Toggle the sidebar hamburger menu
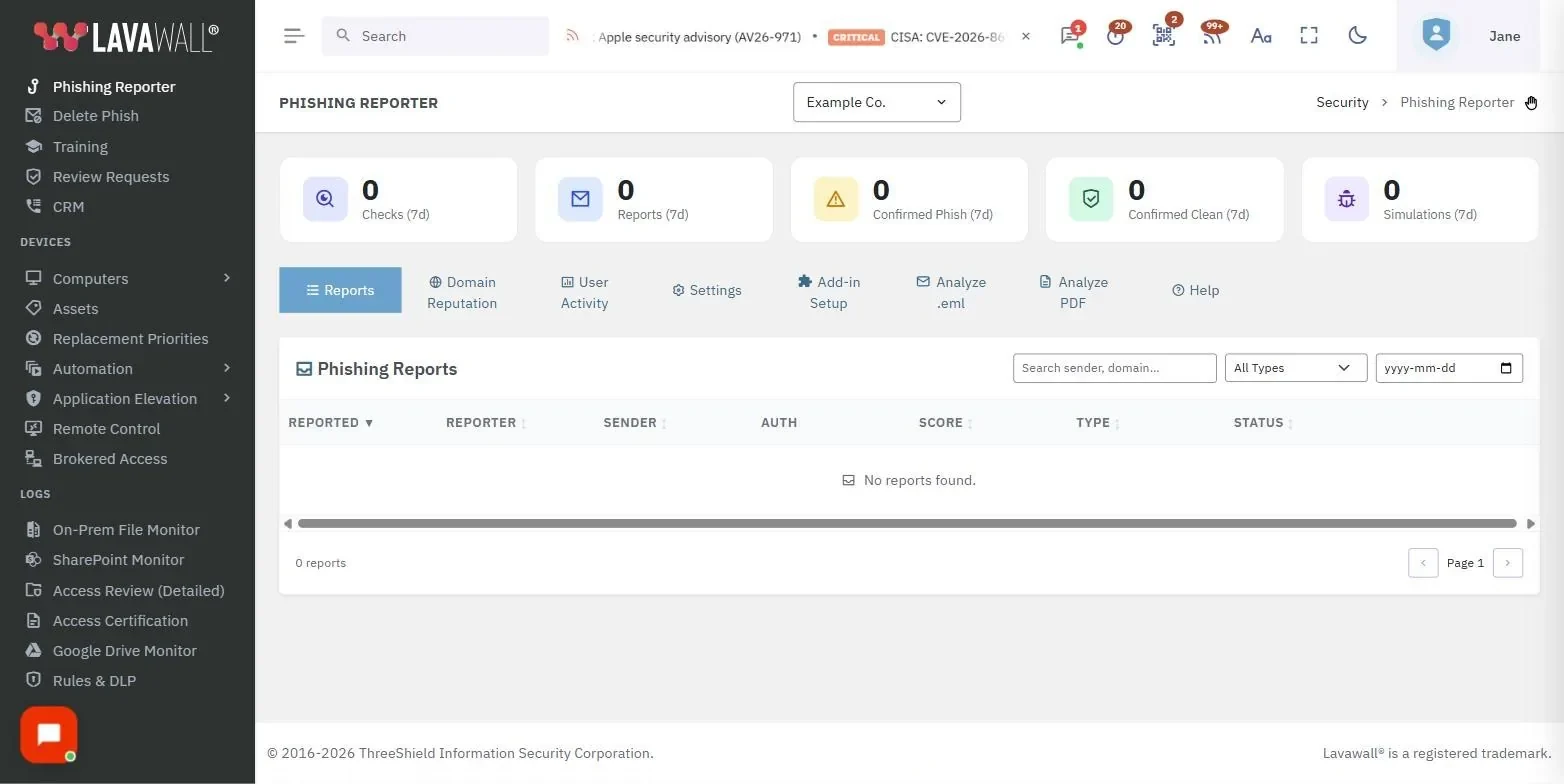1564x784 pixels. coord(293,36)
